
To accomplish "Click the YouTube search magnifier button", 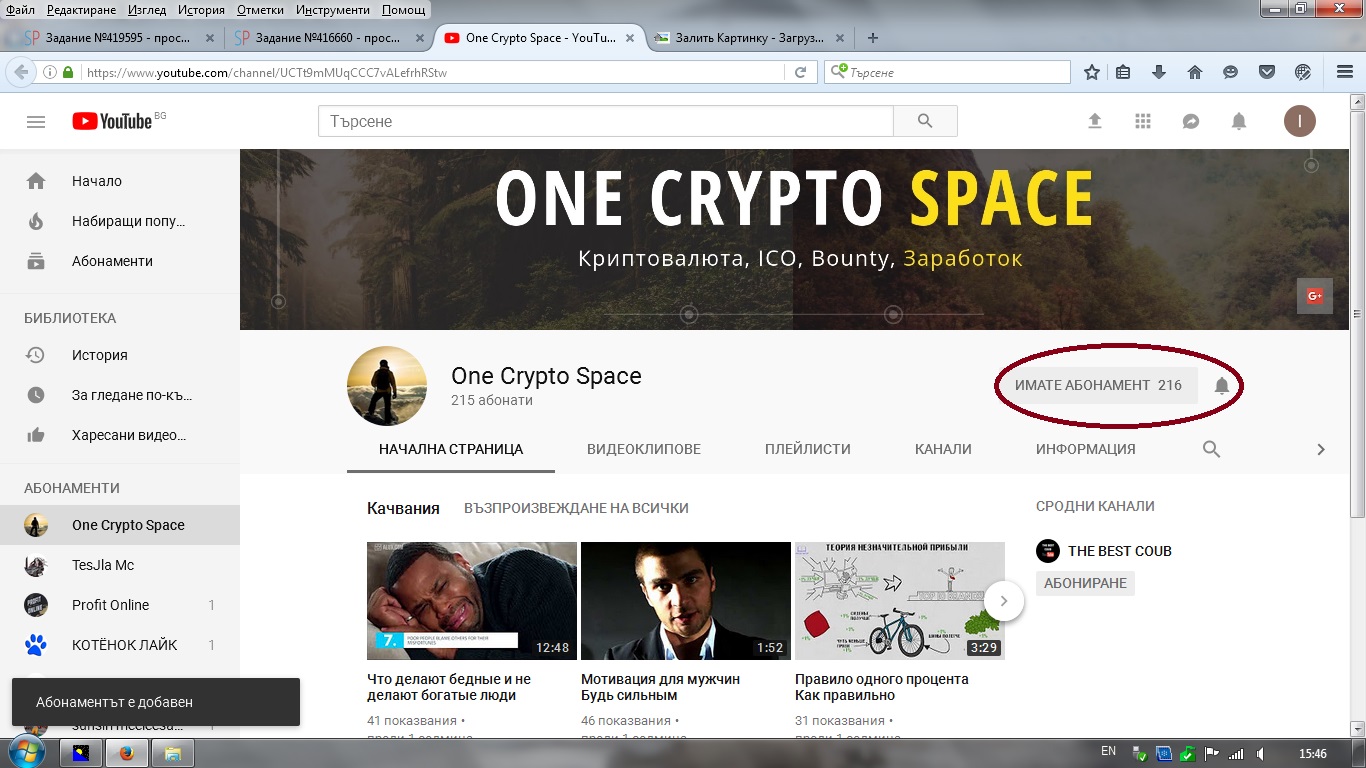I will [x=925, y=121].
